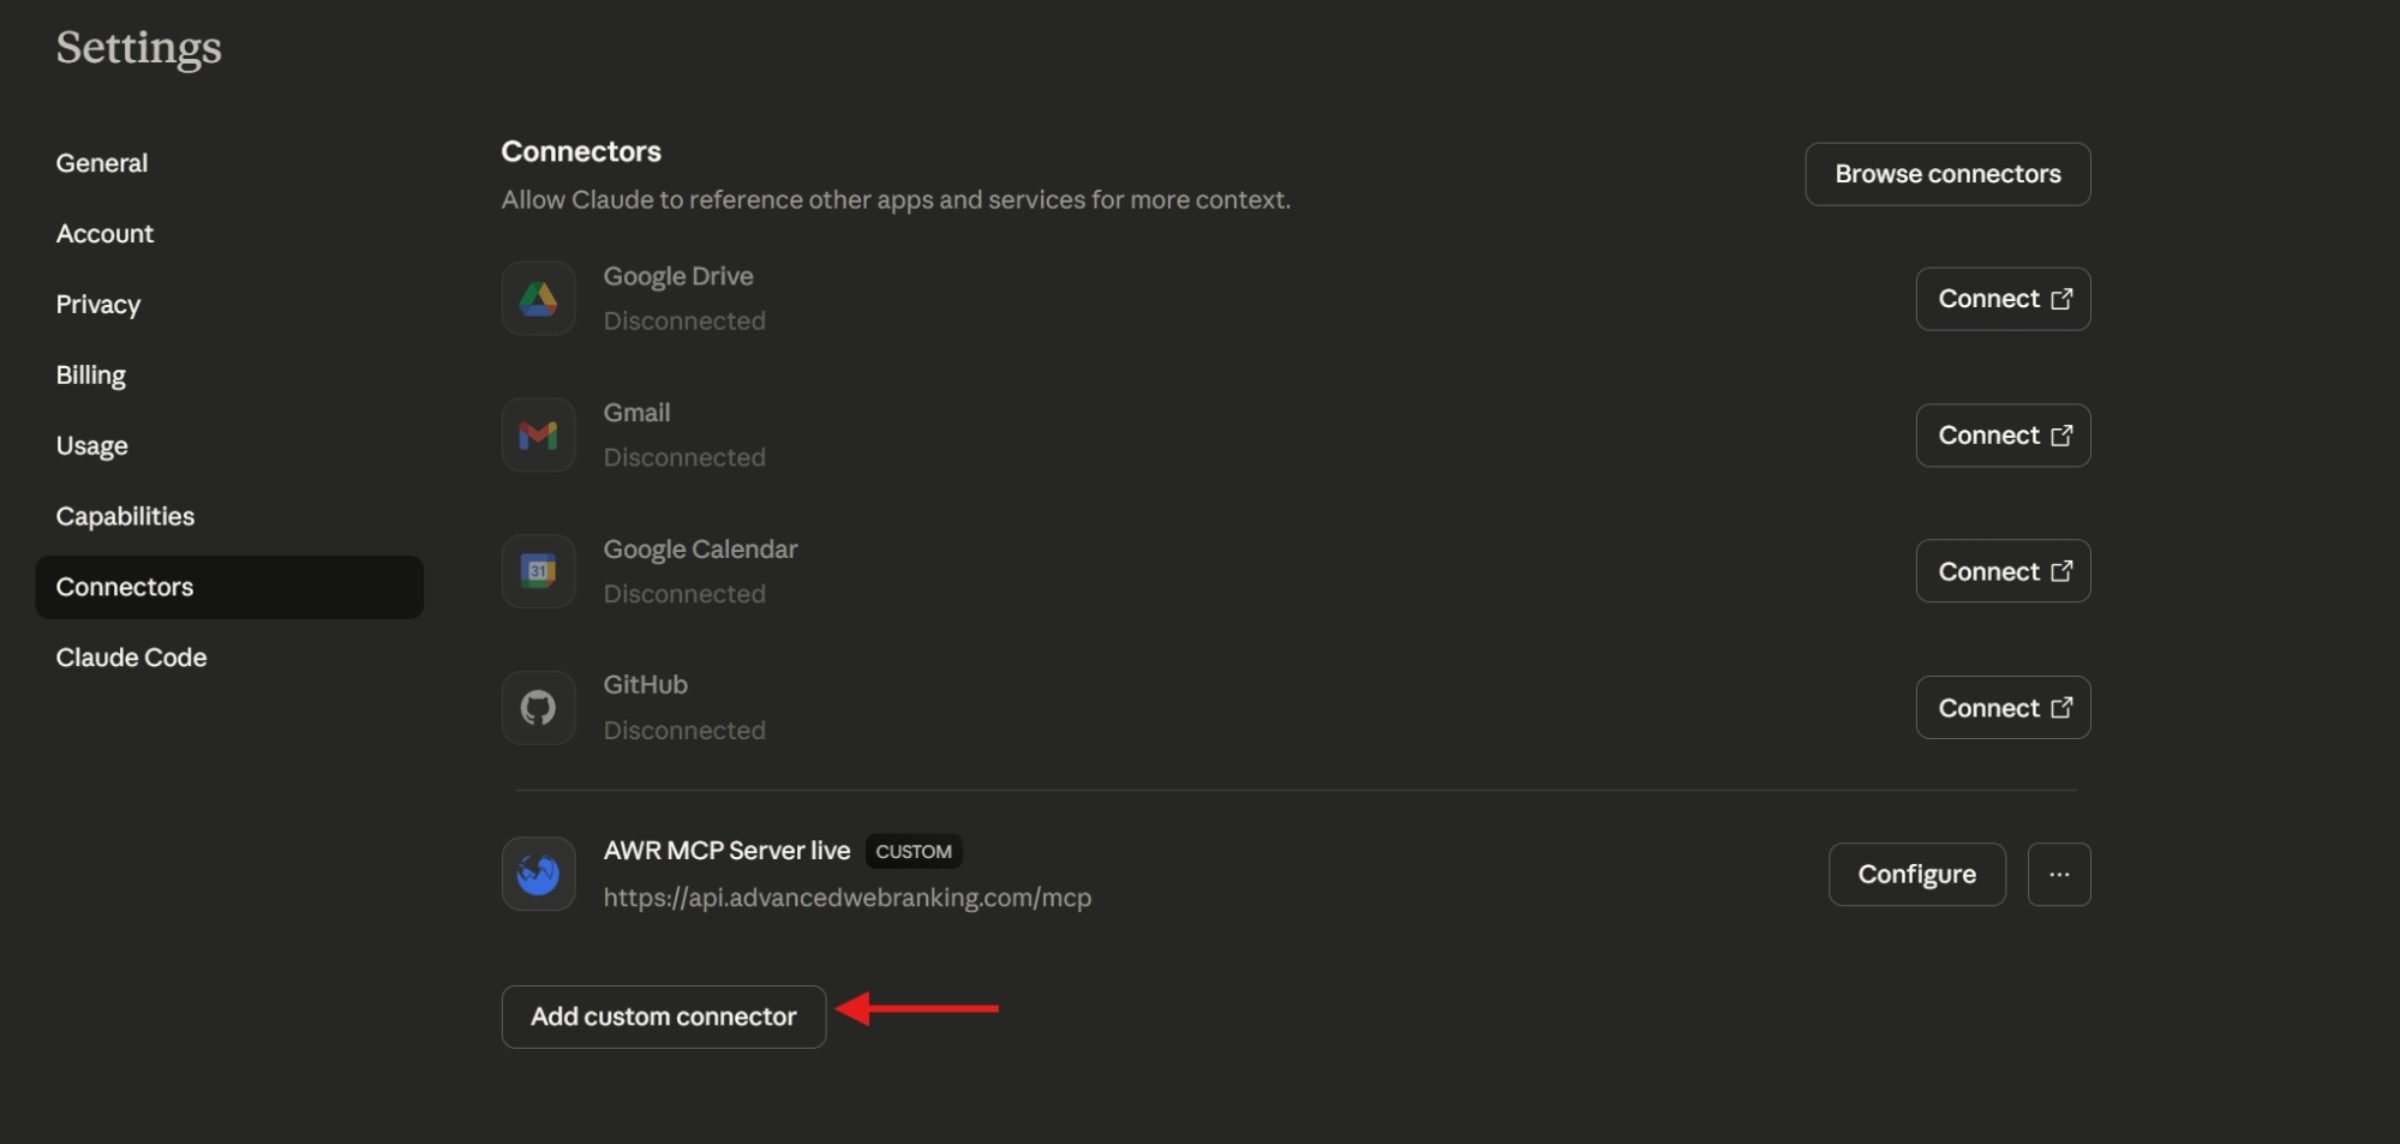Image resolution: width=2400 pixels, height=1144 pixels.
Task: Click the Google Drive connector icon
Action: click(x=537, y=298)
